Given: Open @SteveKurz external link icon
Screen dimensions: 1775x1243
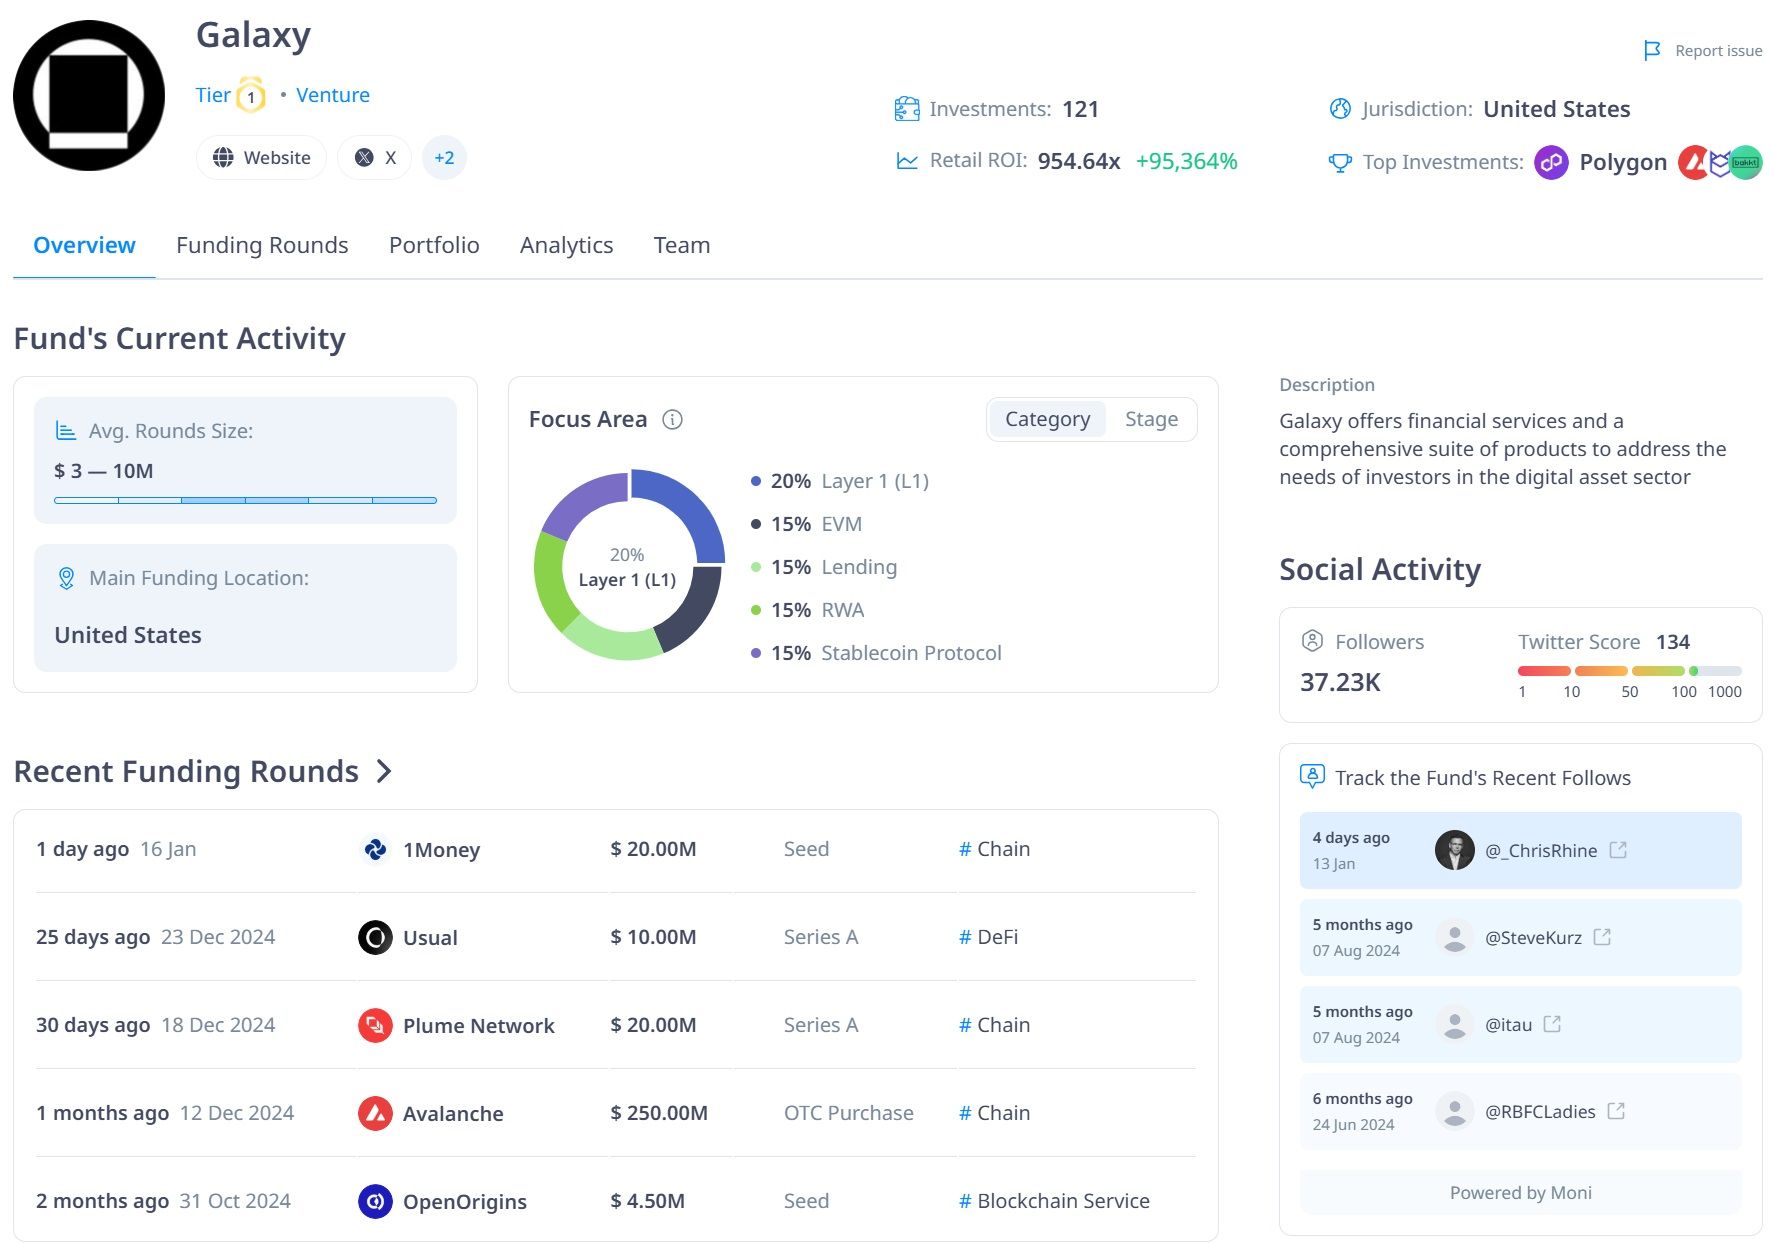Looking at the screenshot, I should 1602,937.
